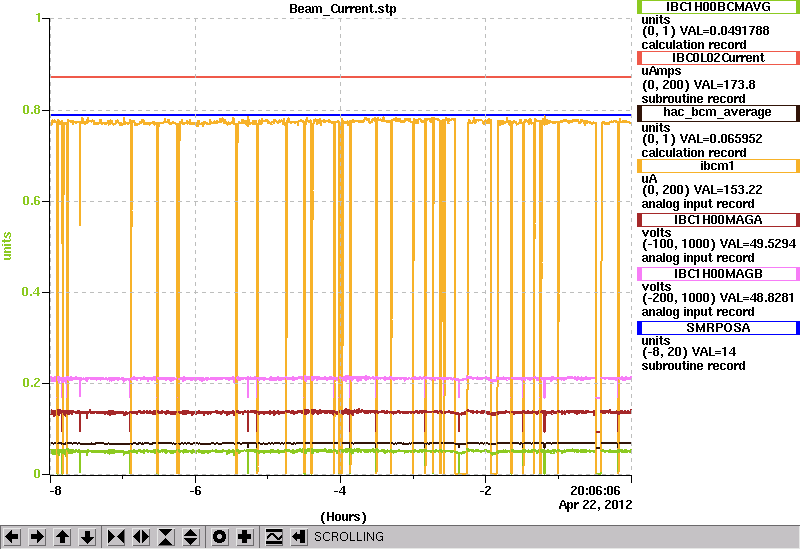The height and width of the screenshot is (549, 800).
Task: Click the Beam_Current.stp plot title
Action: (342, 9)
